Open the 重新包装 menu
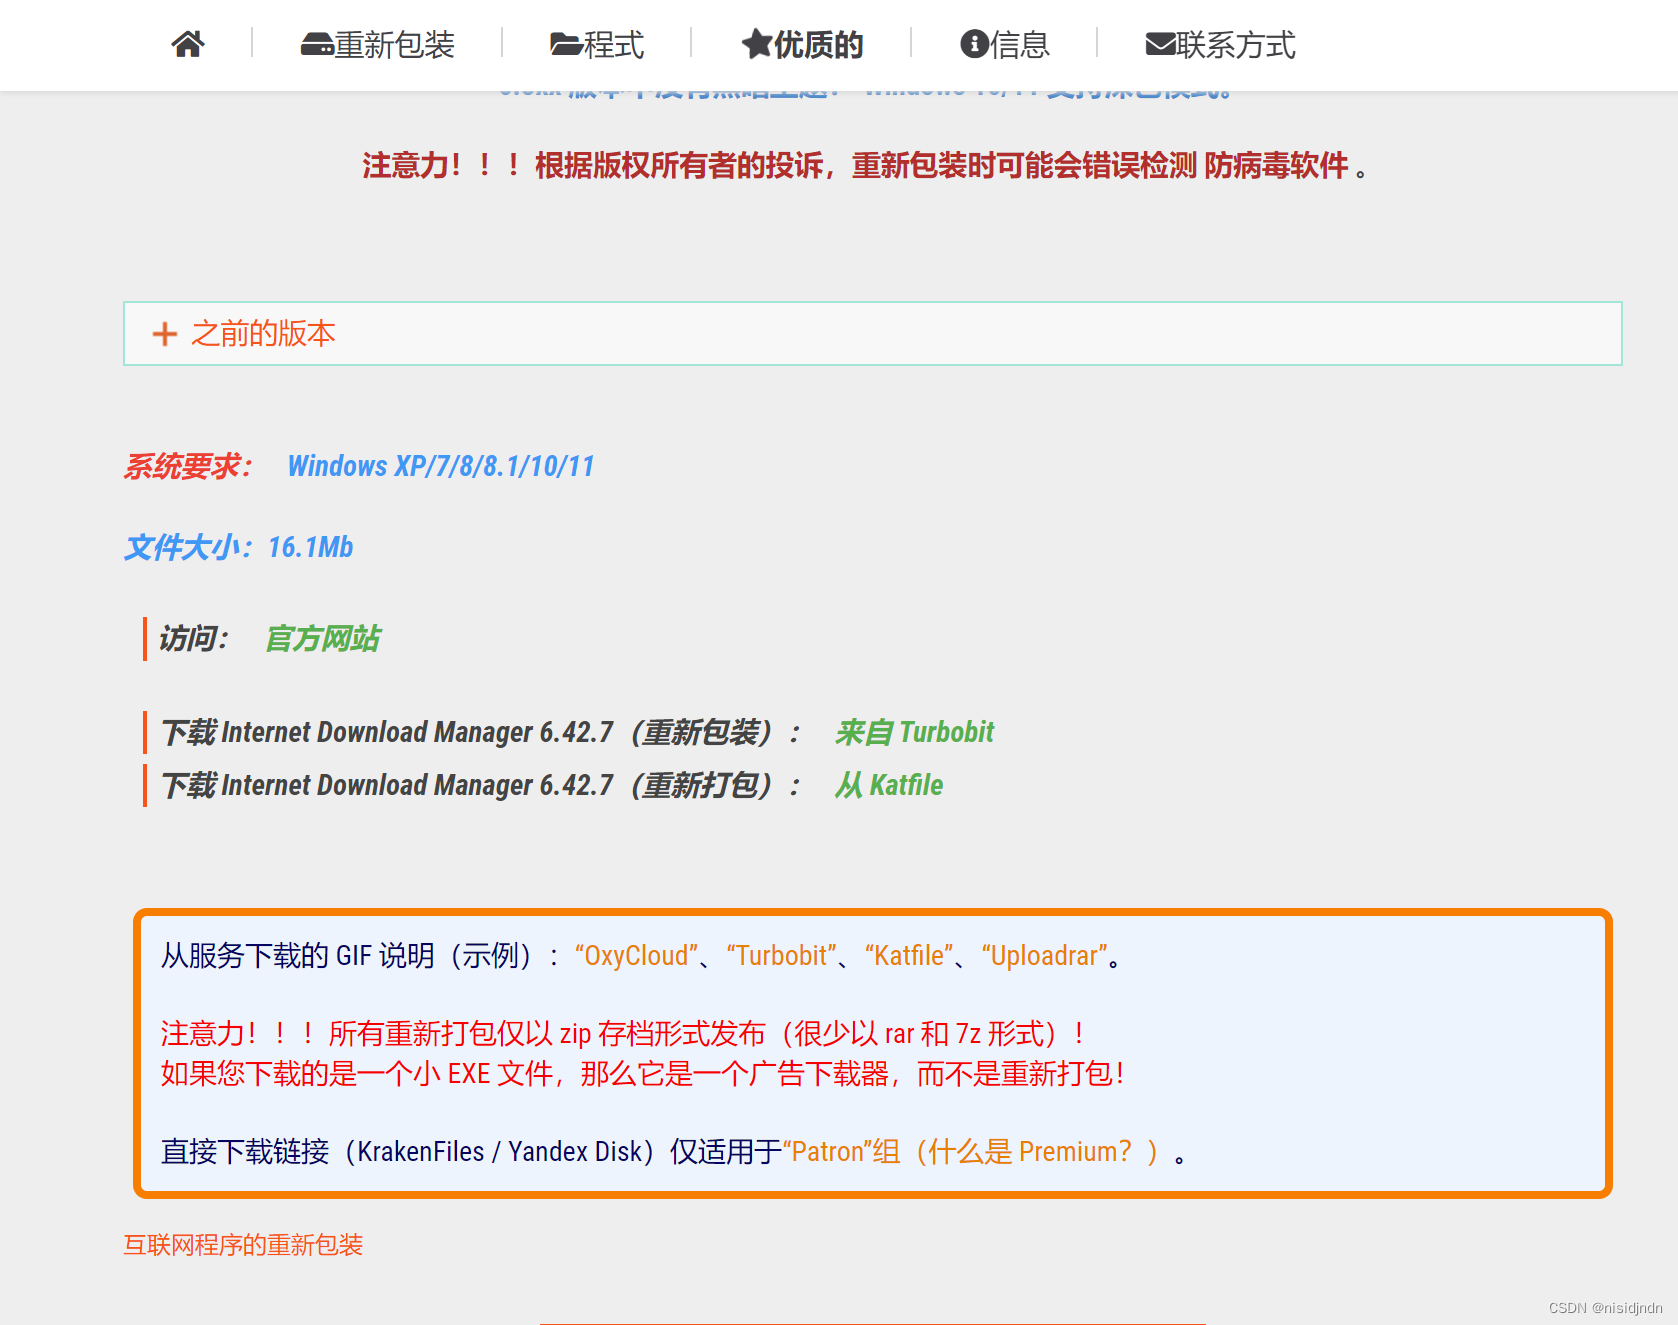This screenshot has width=1678, height=1325. click(378, 45)
